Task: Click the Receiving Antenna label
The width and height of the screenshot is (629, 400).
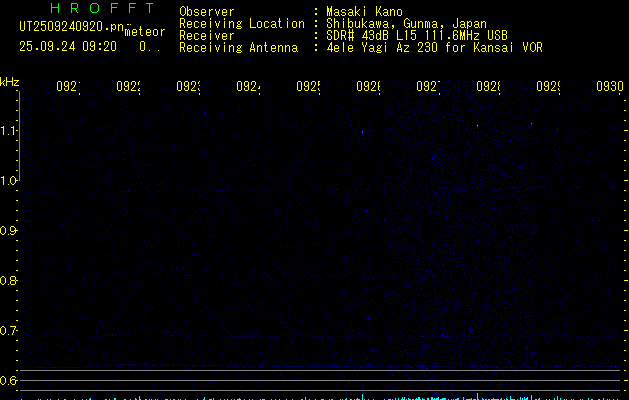Action: point(239,48)
